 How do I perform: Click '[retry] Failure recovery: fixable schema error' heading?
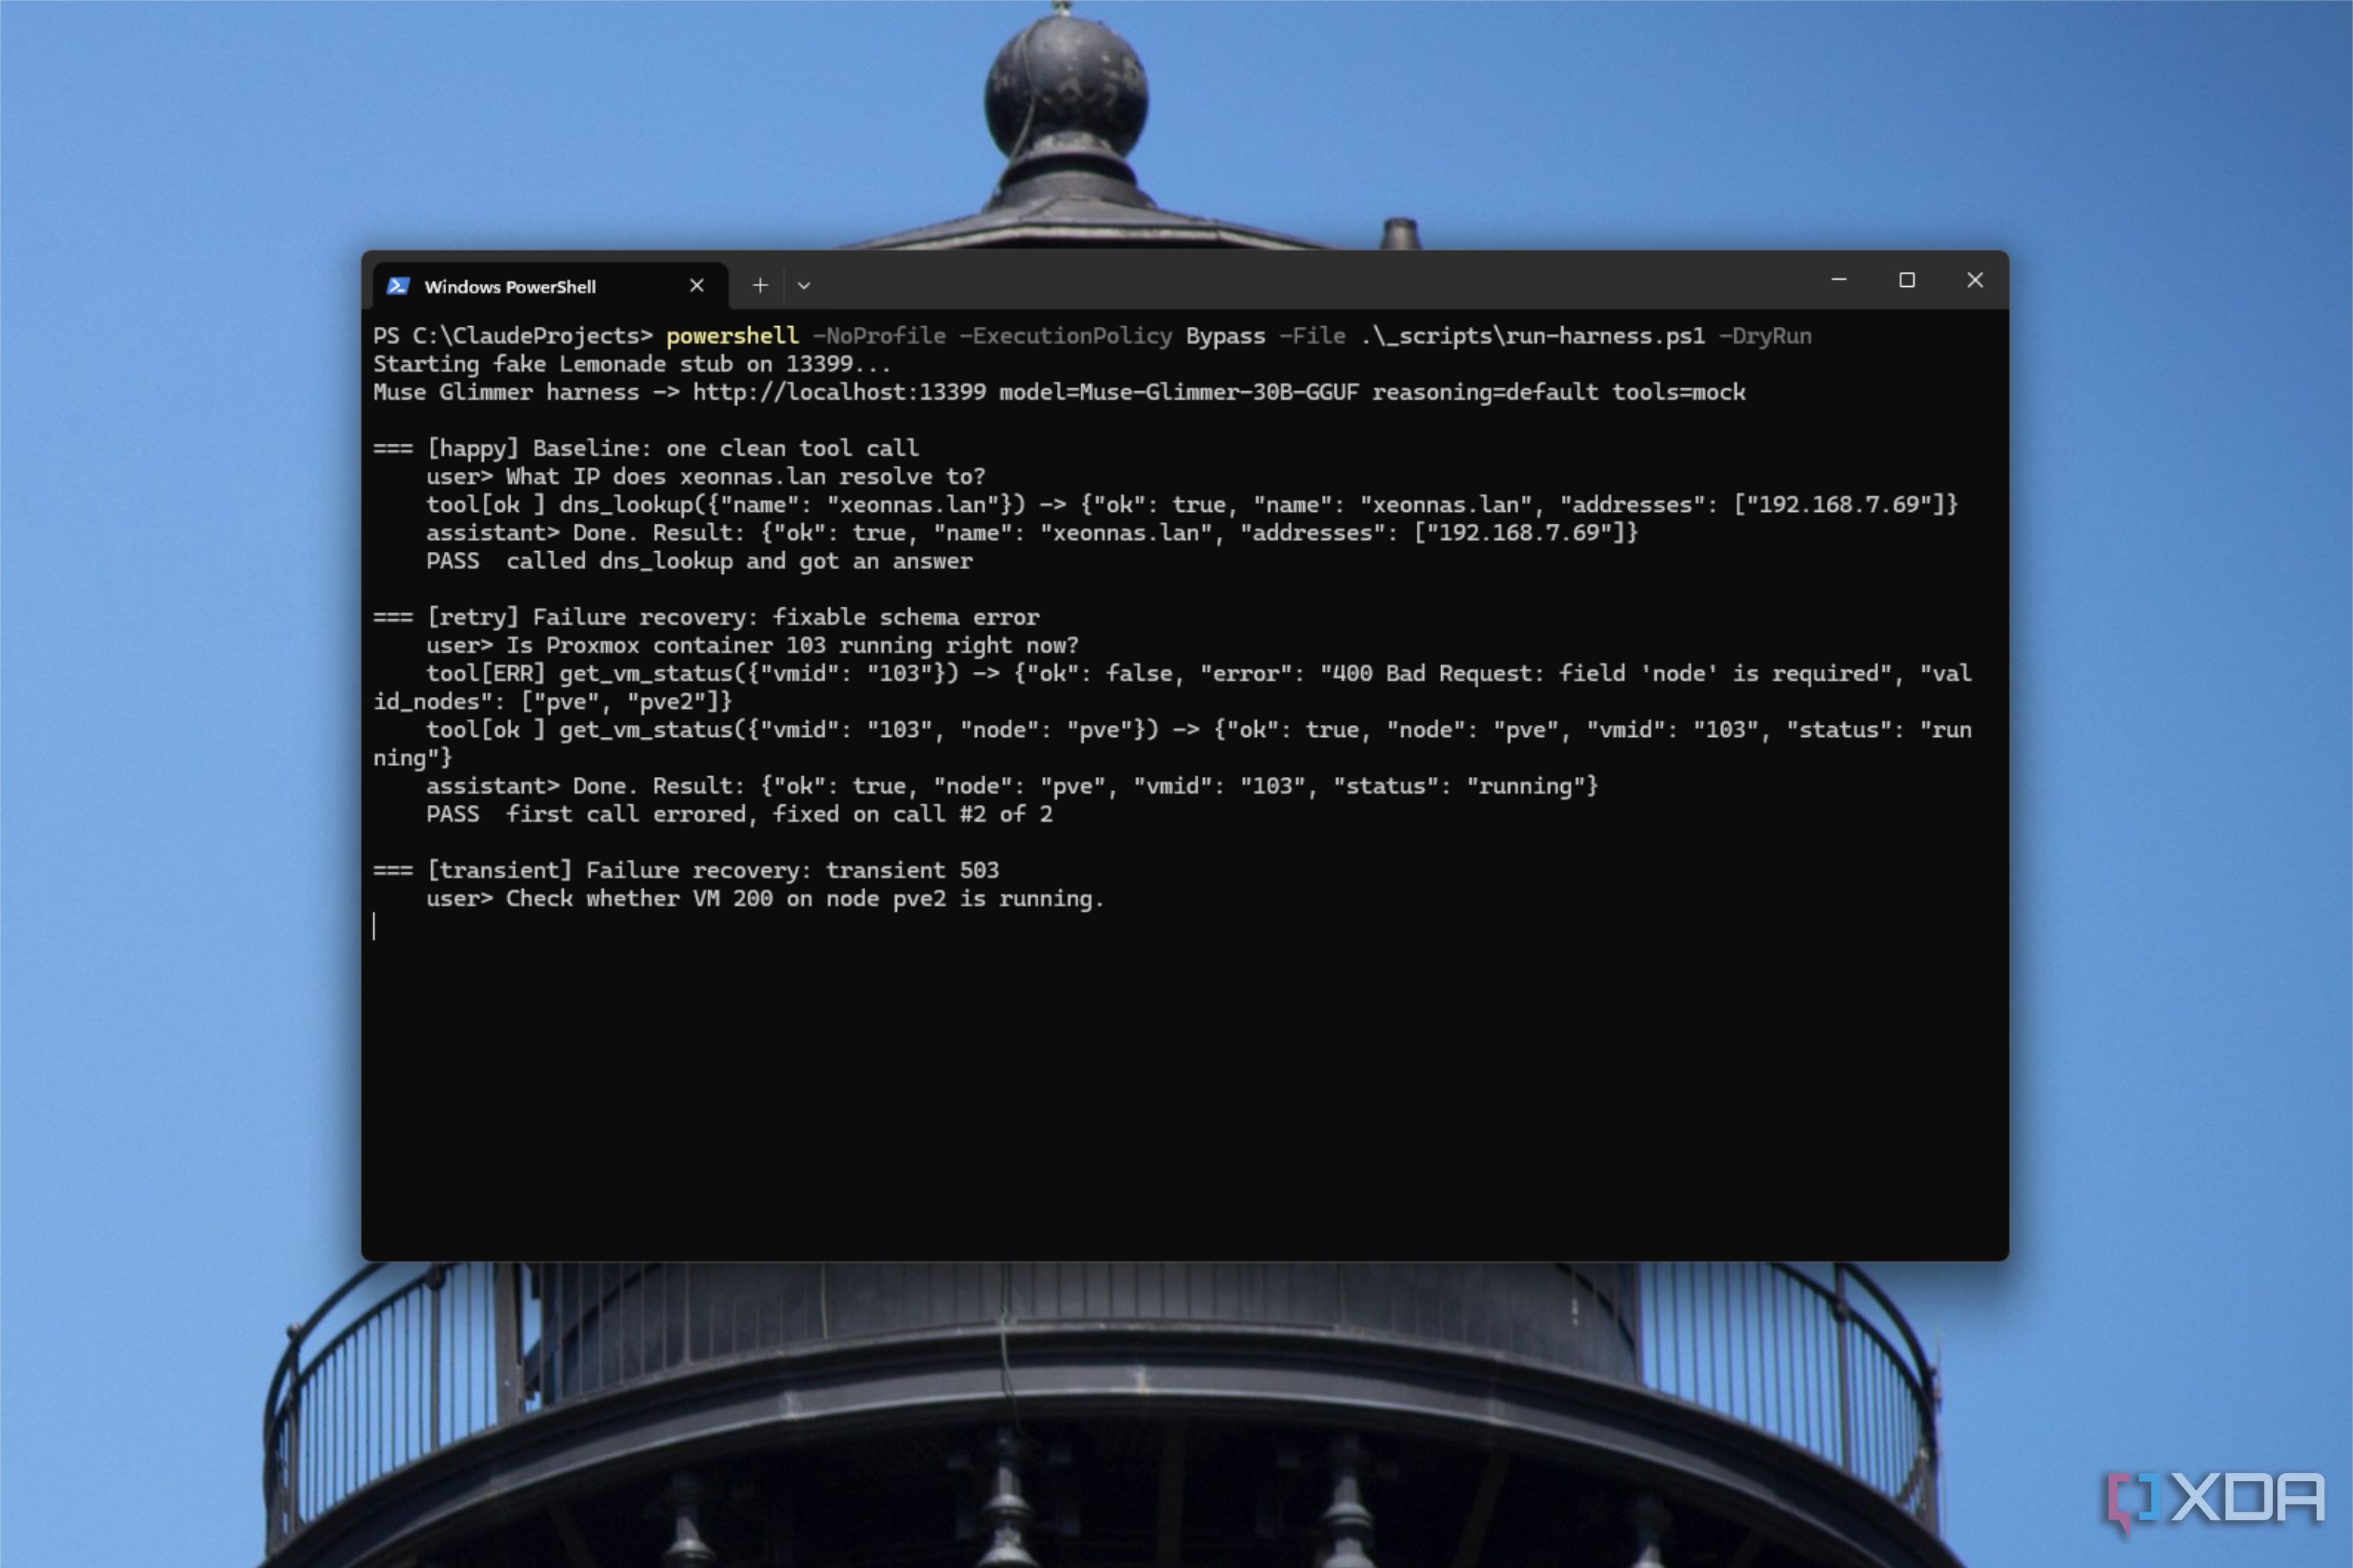tap(733, 617)
